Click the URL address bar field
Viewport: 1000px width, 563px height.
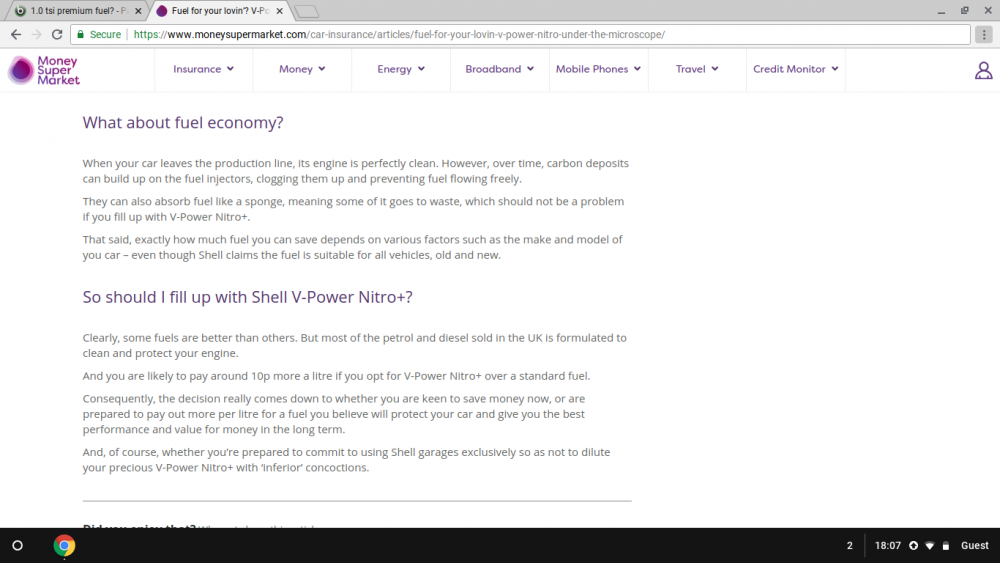pos(520,34)
